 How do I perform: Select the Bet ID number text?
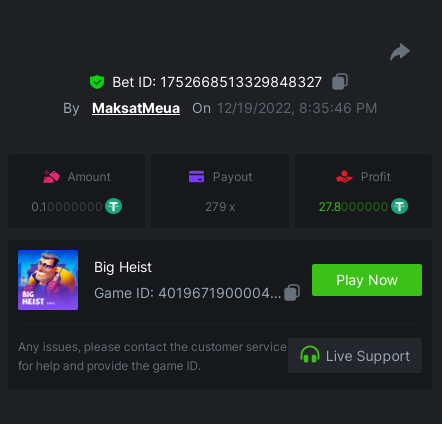[x=241, y=82]
